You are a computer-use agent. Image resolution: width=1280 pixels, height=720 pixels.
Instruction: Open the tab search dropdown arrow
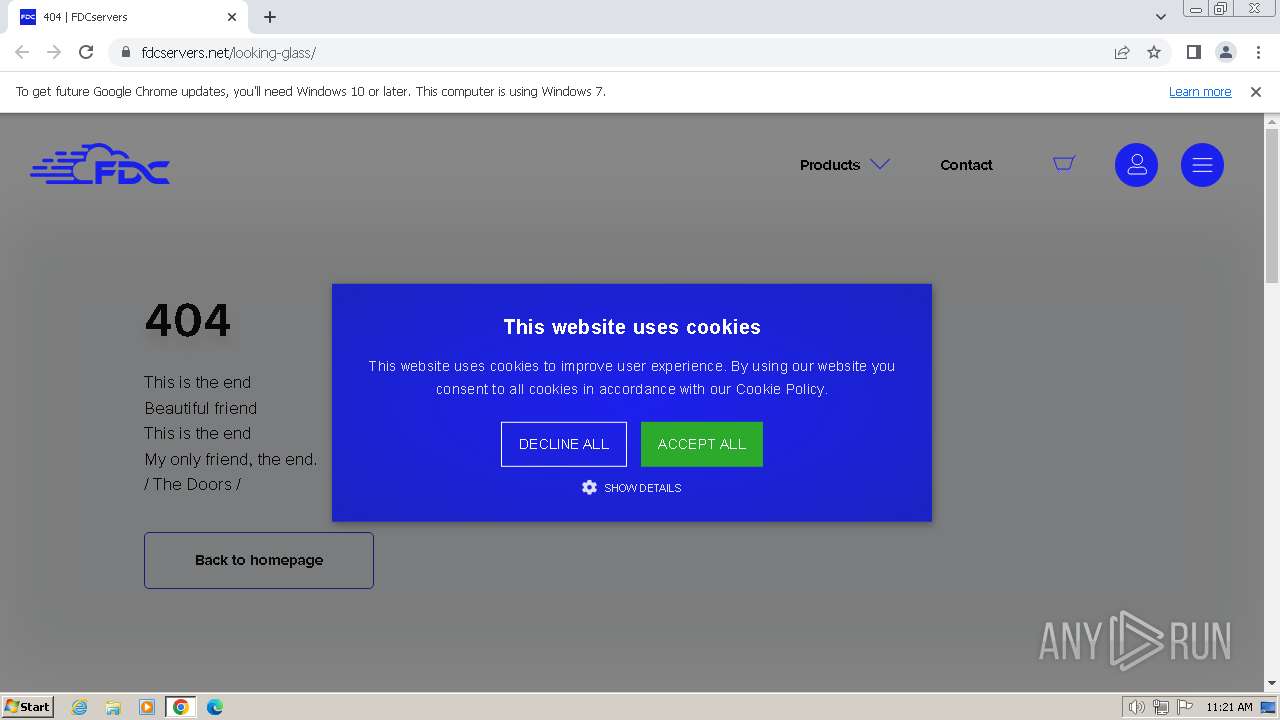pyautogui.click(x=1161, y=17)
